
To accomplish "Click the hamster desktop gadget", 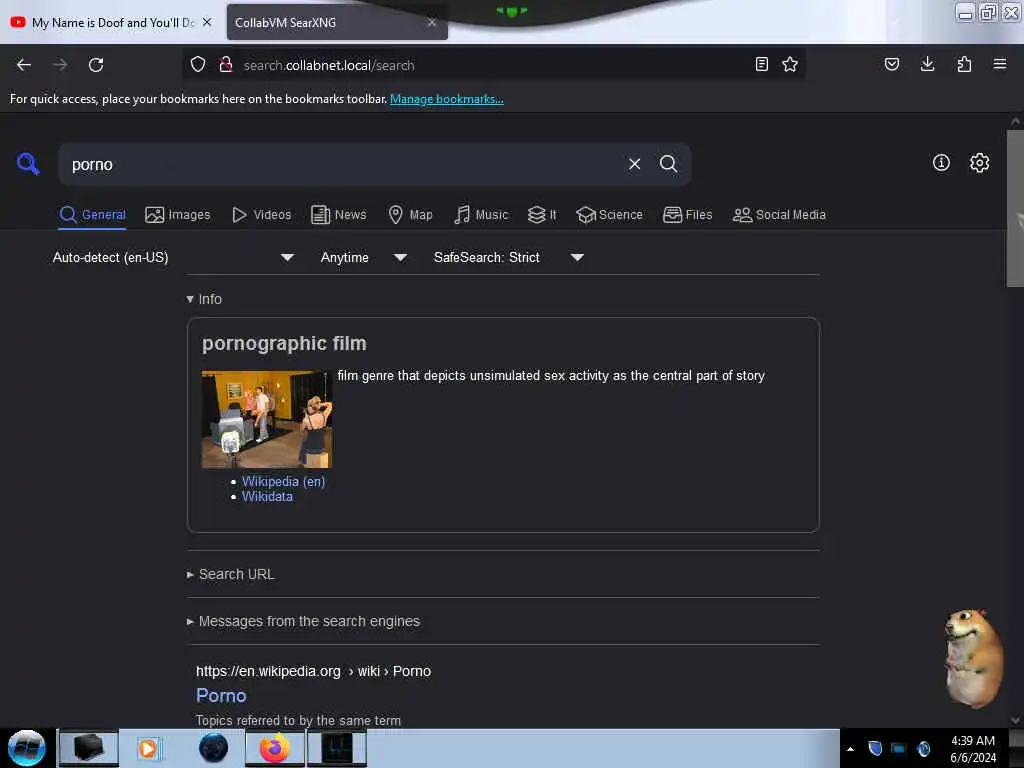I will pos(973,658).
